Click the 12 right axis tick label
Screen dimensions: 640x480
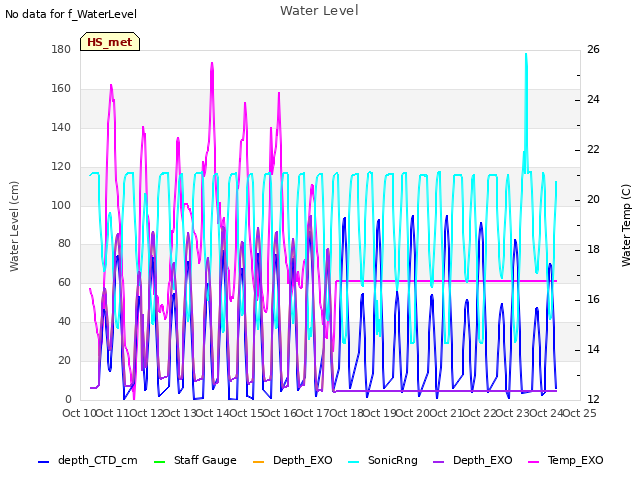[593, 399]
